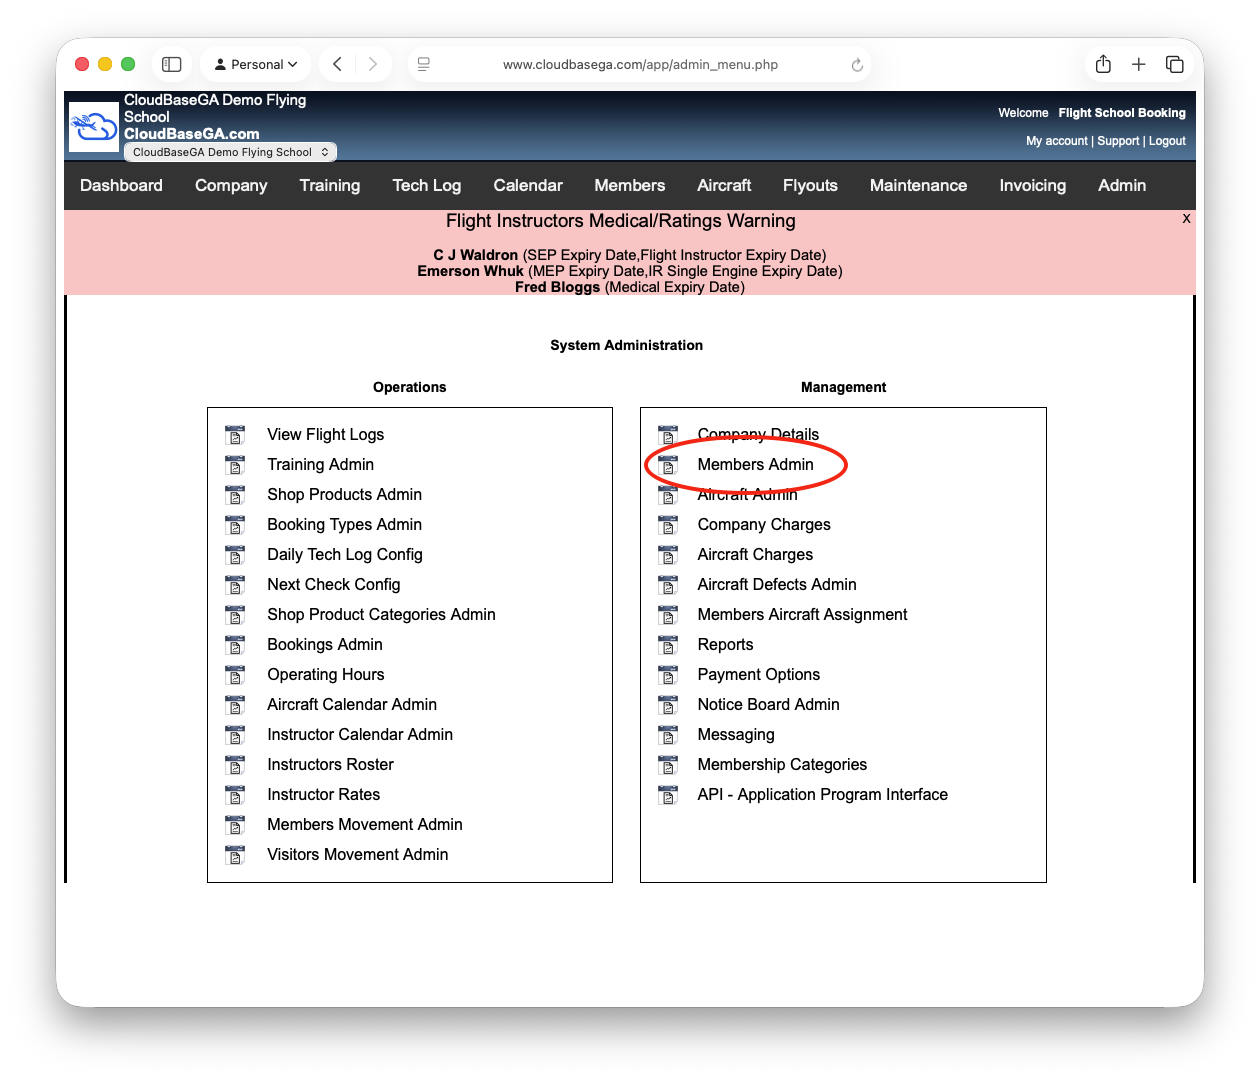The width and height of the screenshot is (1260, 1081).
Task: Open the Personal profile dropdown
Action: 256,64
